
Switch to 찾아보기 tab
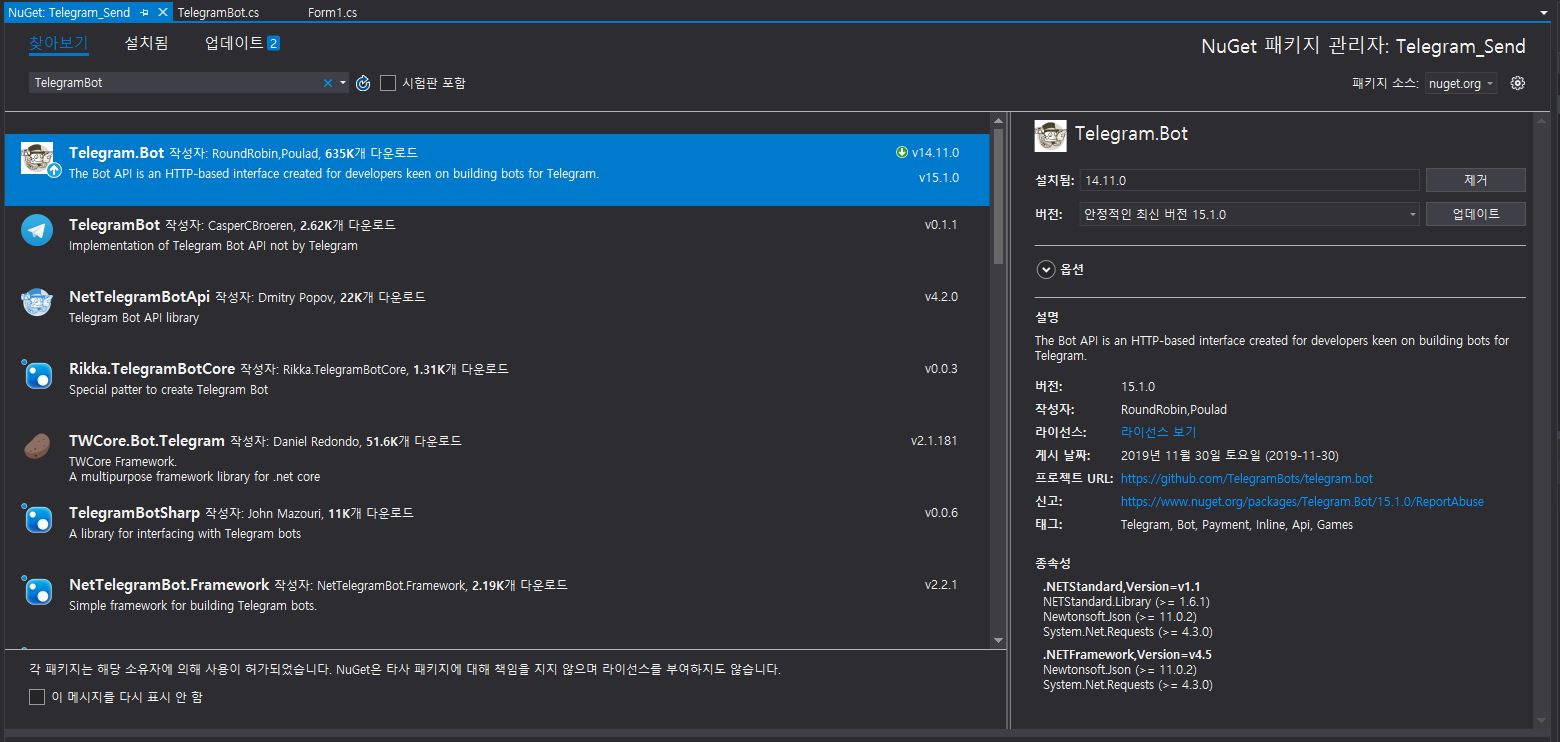59,43
